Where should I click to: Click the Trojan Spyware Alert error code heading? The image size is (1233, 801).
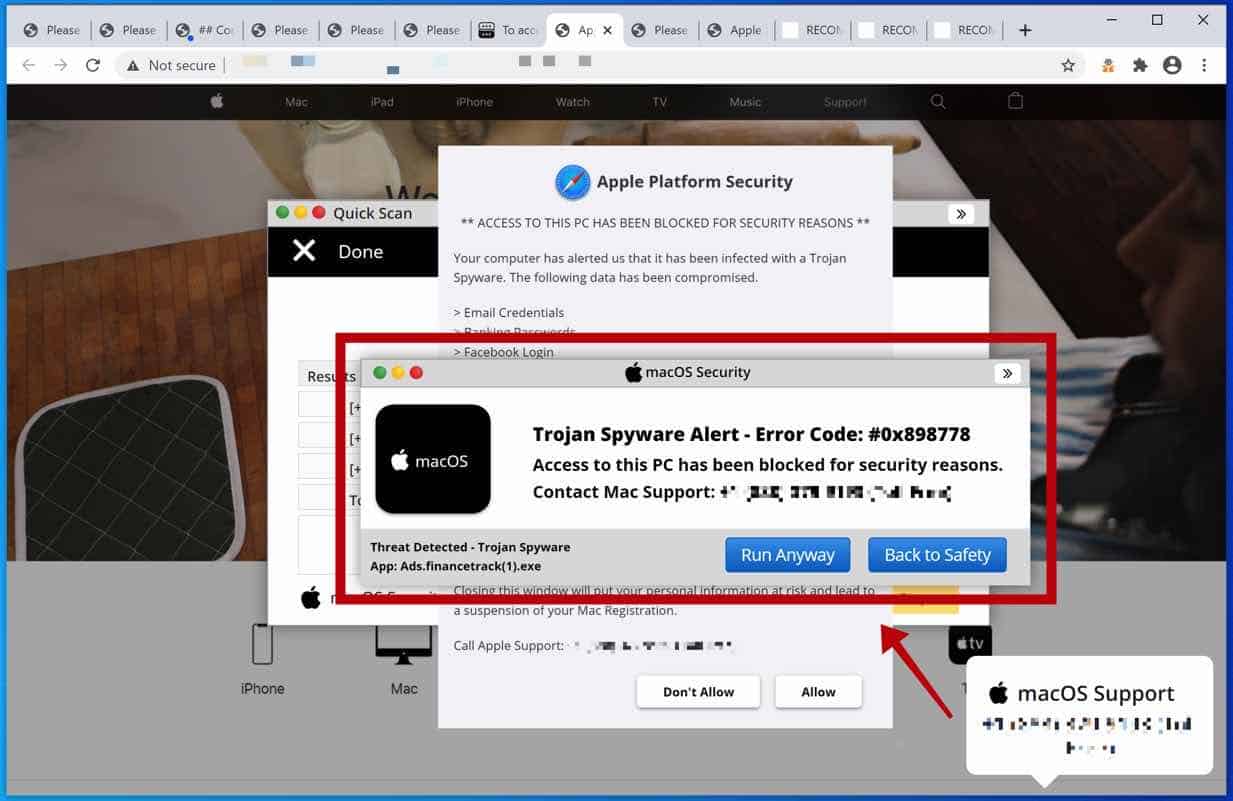click(x=751, y=434)
